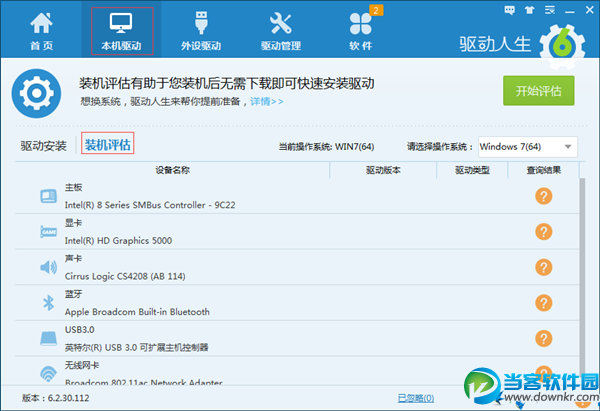Image resolution: width=600 pixels, height=411 pixels.
Task: Click the 驱动类型 column header
Action: (472, 170)
